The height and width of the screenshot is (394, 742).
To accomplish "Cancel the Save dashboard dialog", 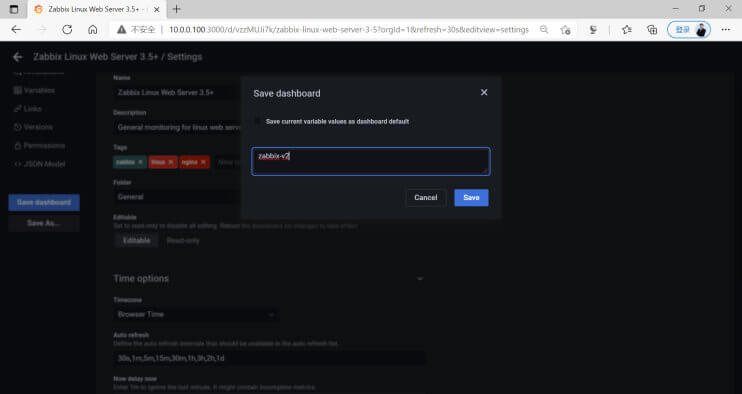I will click(425, 198).
